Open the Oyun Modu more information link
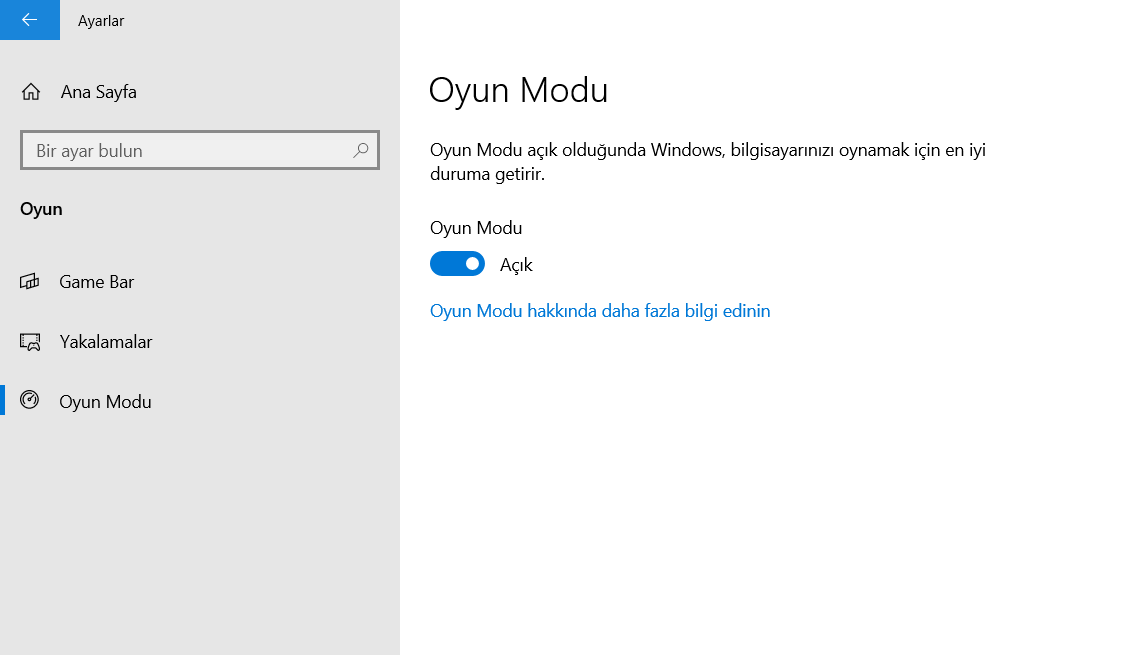Screen dimensions: 1125x655 tap(600, 311)
